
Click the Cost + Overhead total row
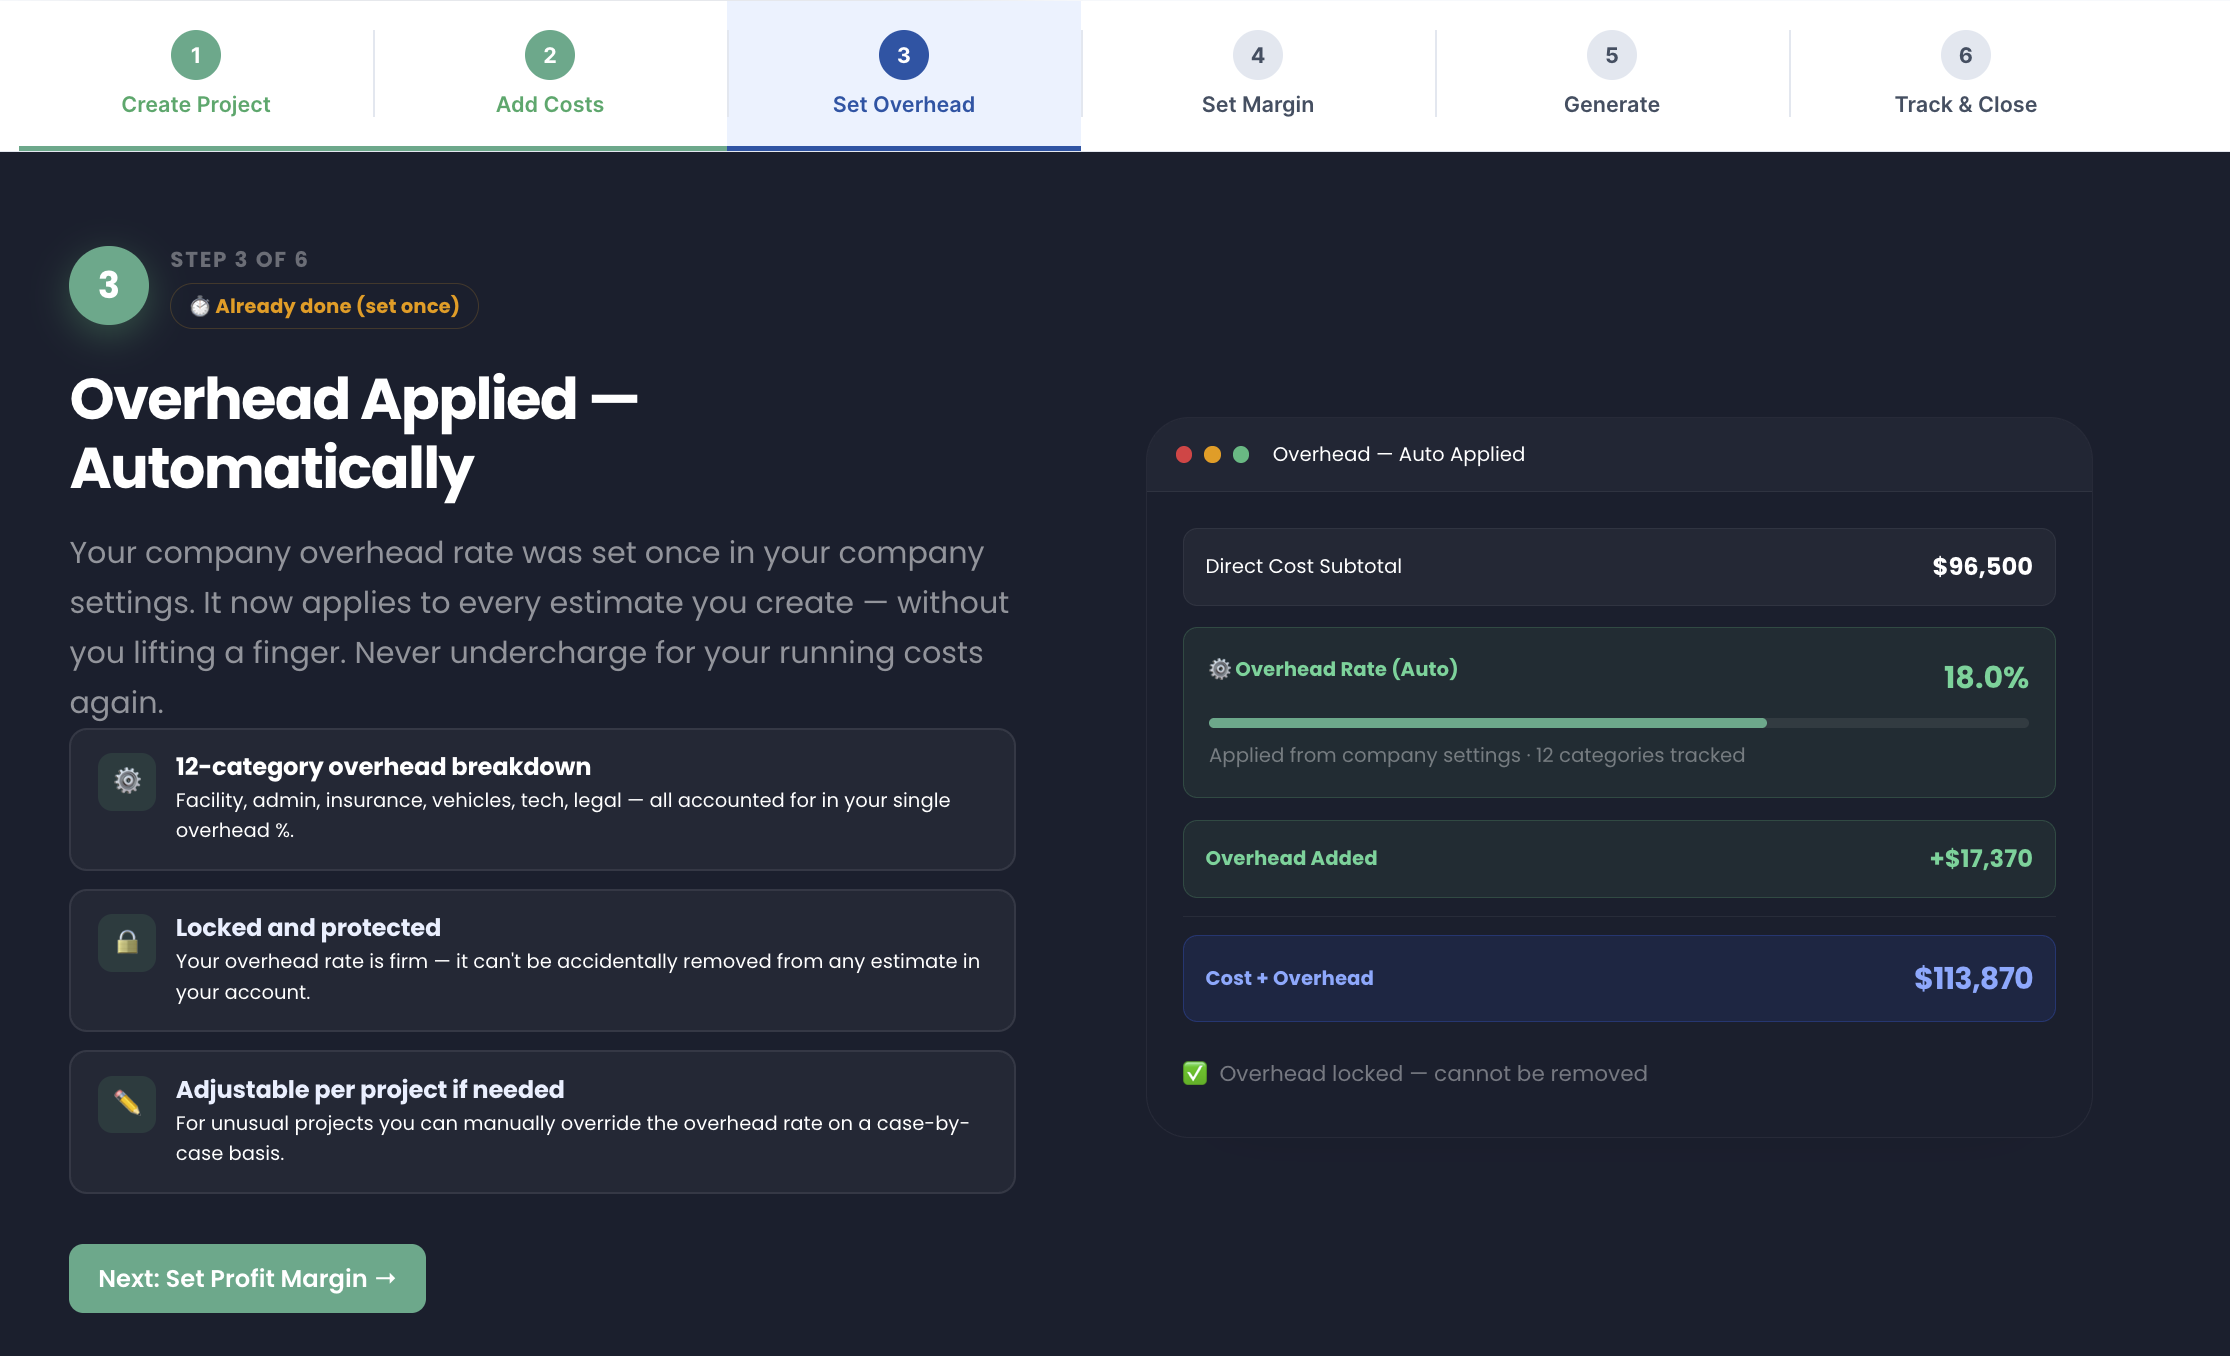[x=1618, y=978]
